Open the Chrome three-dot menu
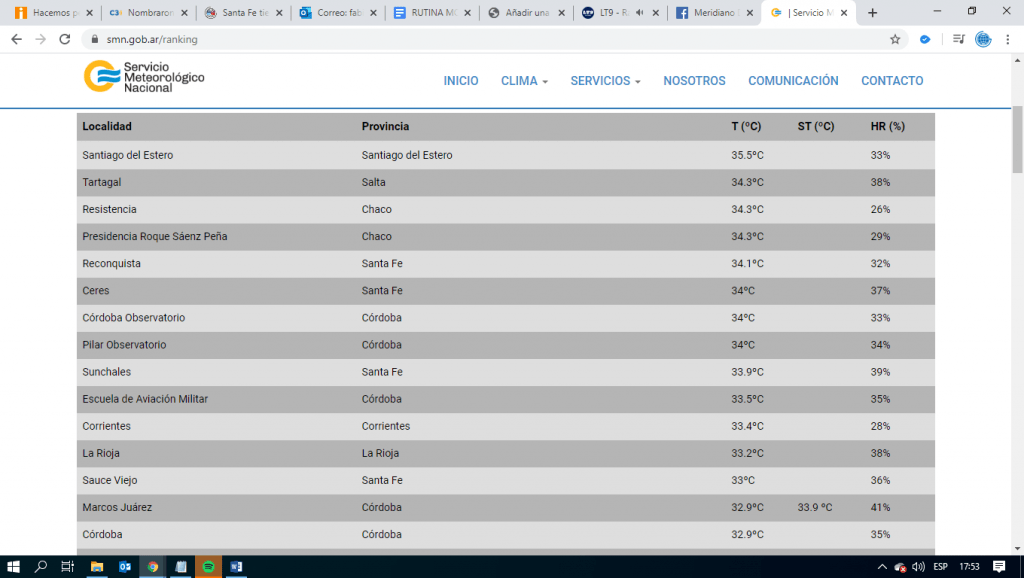 (1007, 39)
